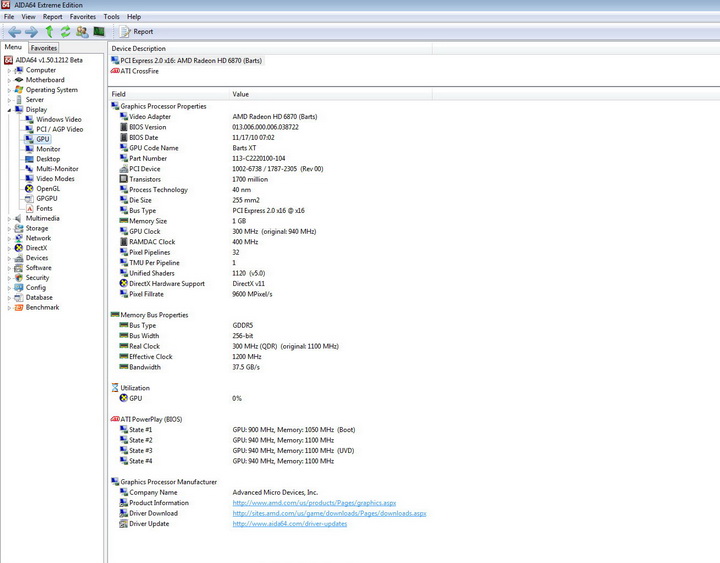Open the File menu
The width and height of the screenshot is (720, 563).
click(9, 17)
